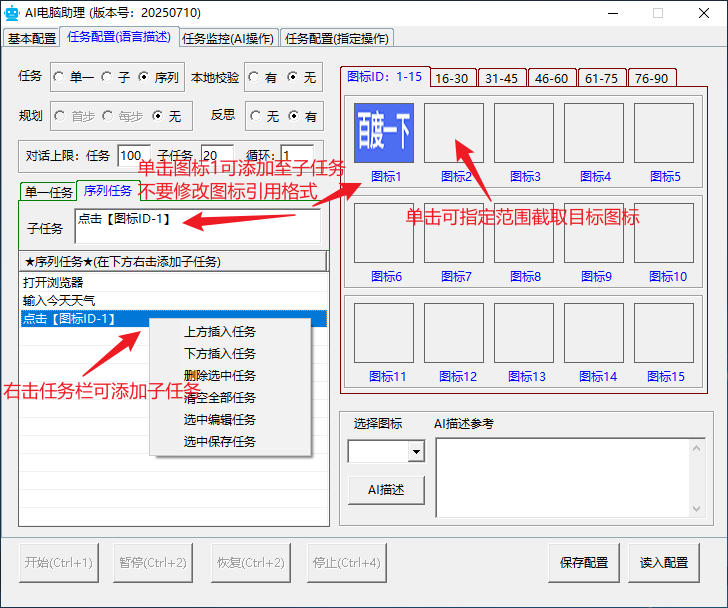Screen dimensions: 728x608
Task: Click the 百度一下 icon thumbnail in slot 1
Action: [384, 133]
